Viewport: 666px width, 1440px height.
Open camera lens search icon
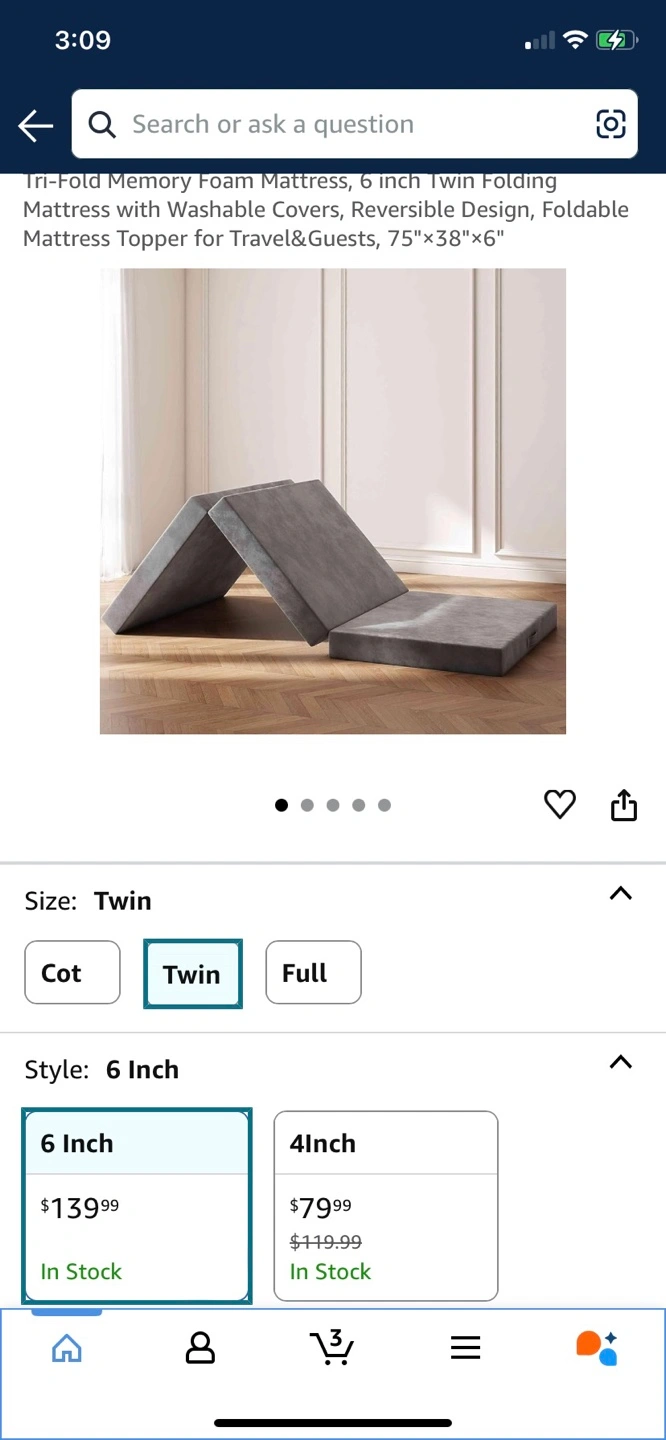pyautogui.click(x=610, y=124)
